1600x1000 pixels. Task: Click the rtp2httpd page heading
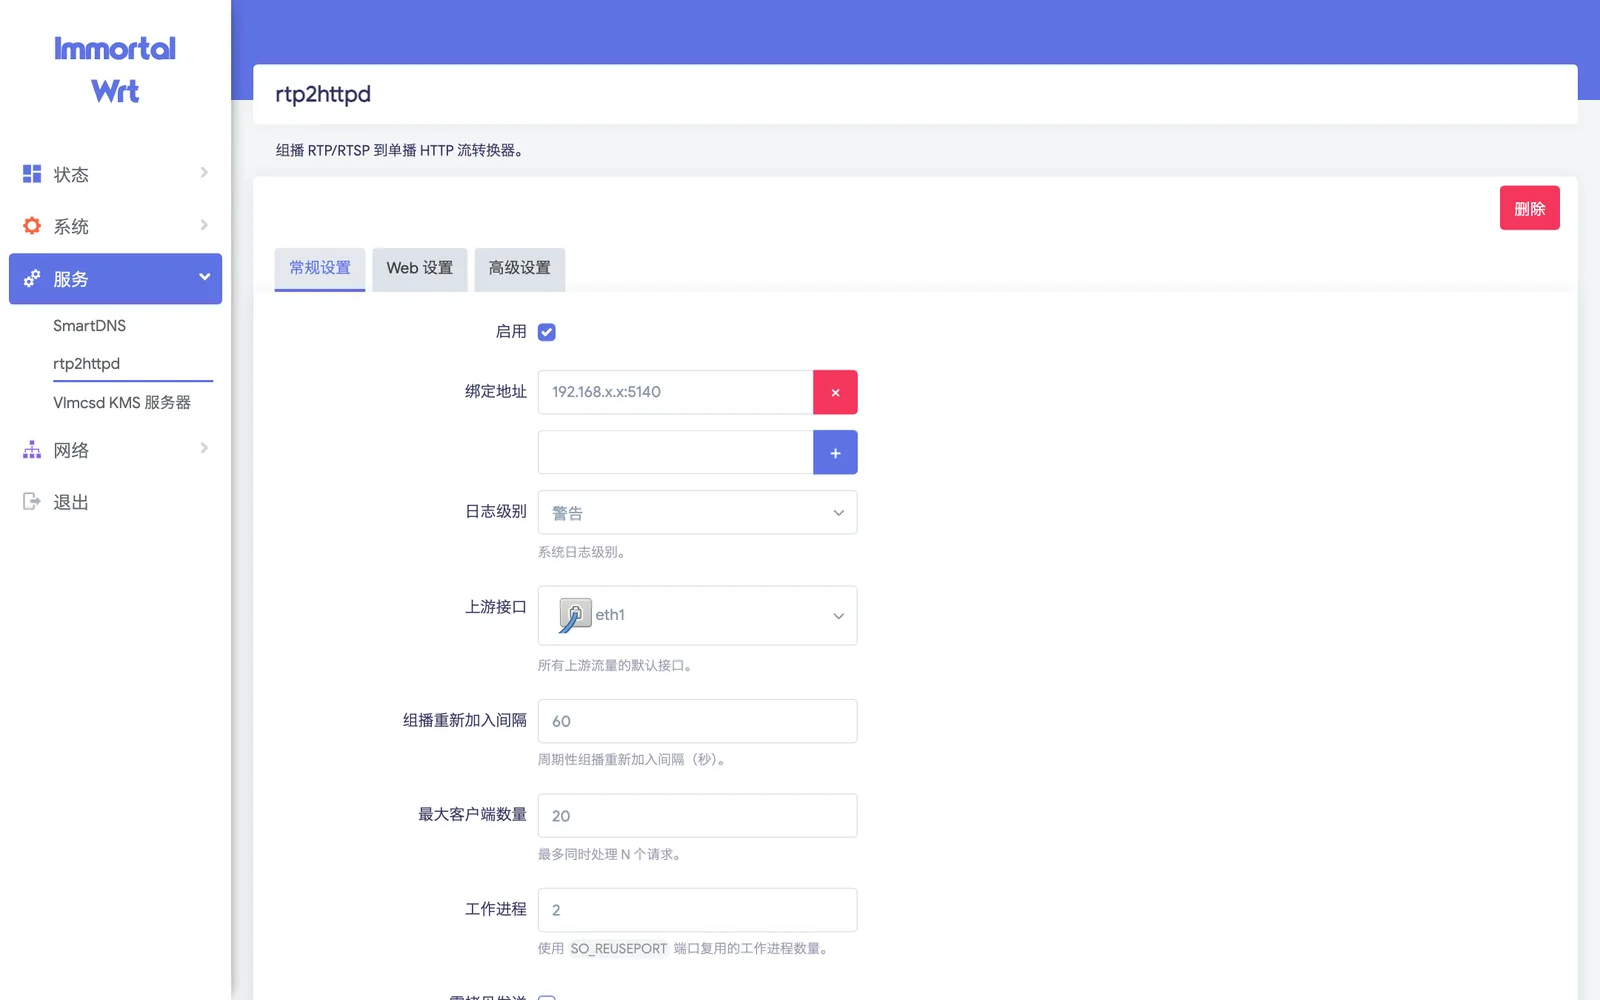(323, 94)
